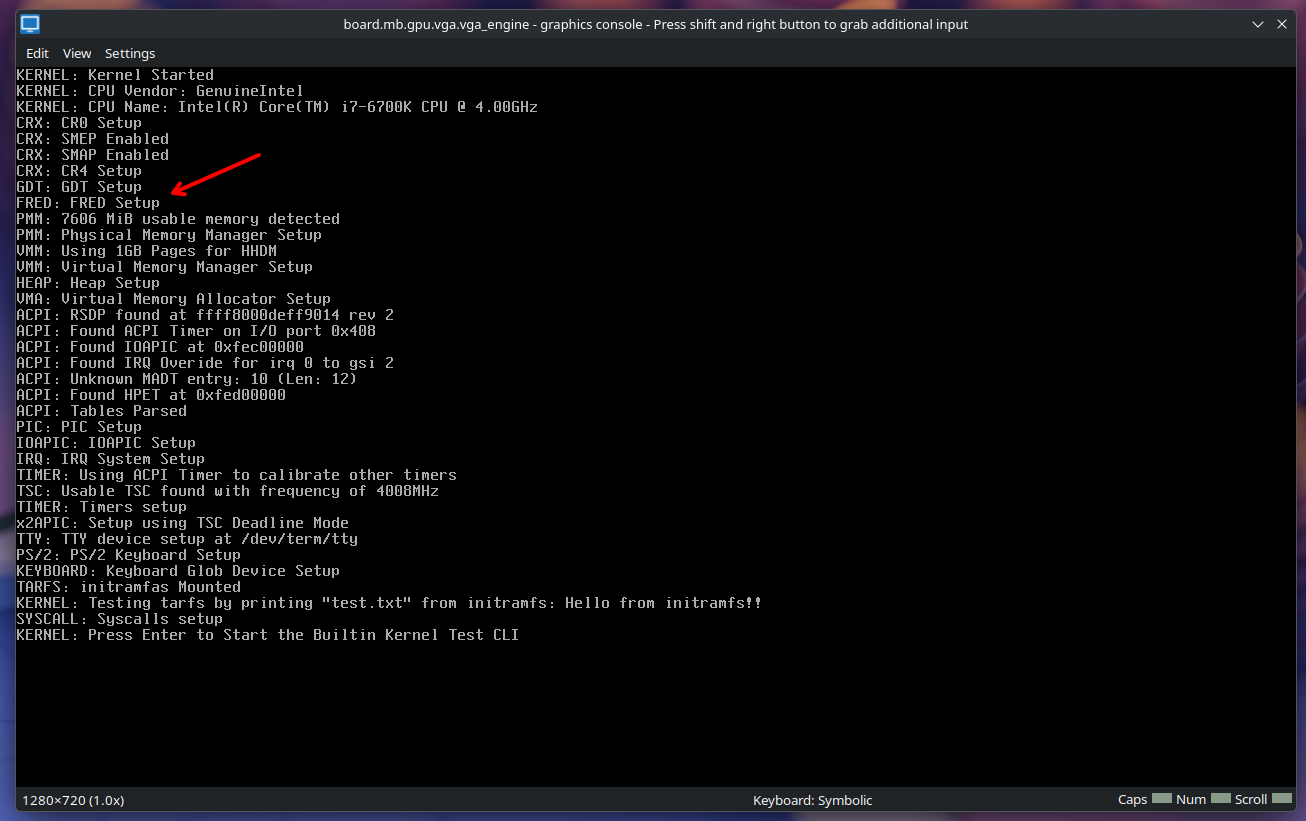Minimize the graphics console window
1306x821 pixels.
point(1257,24)
